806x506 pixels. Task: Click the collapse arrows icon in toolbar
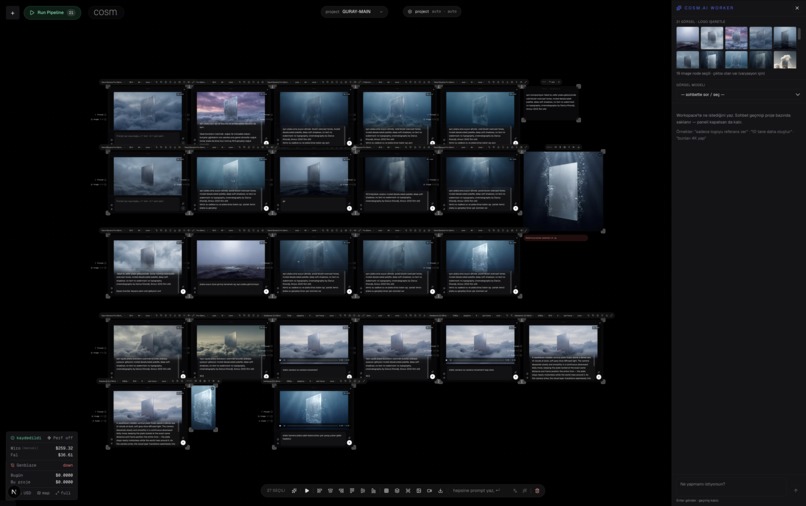408,491
